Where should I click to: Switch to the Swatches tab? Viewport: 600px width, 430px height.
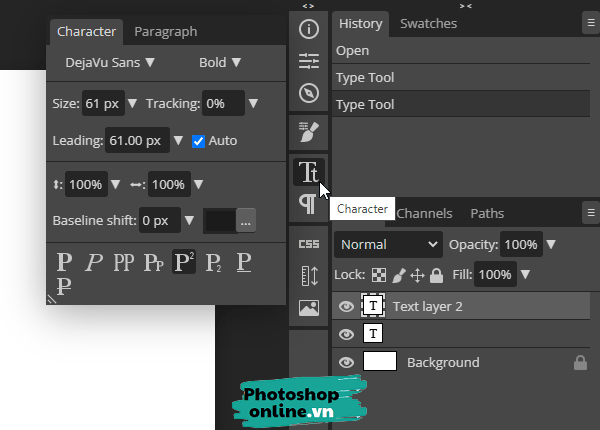[428, 23]
